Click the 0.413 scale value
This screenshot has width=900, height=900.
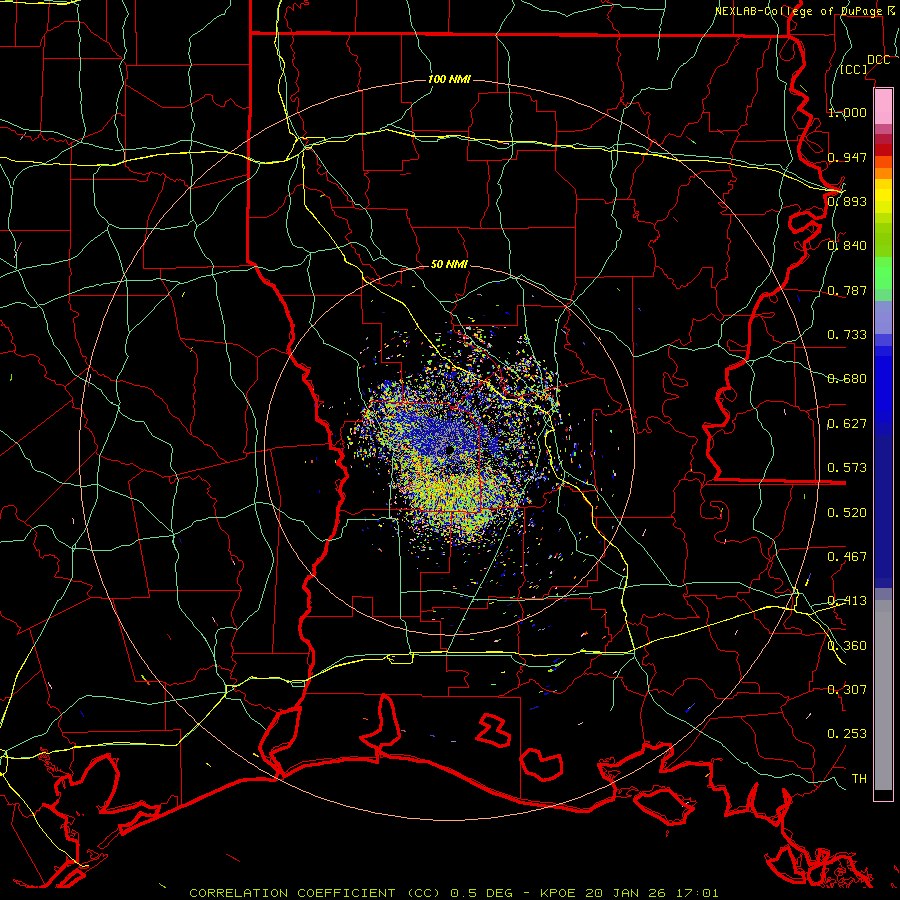(x=847, y=601)
